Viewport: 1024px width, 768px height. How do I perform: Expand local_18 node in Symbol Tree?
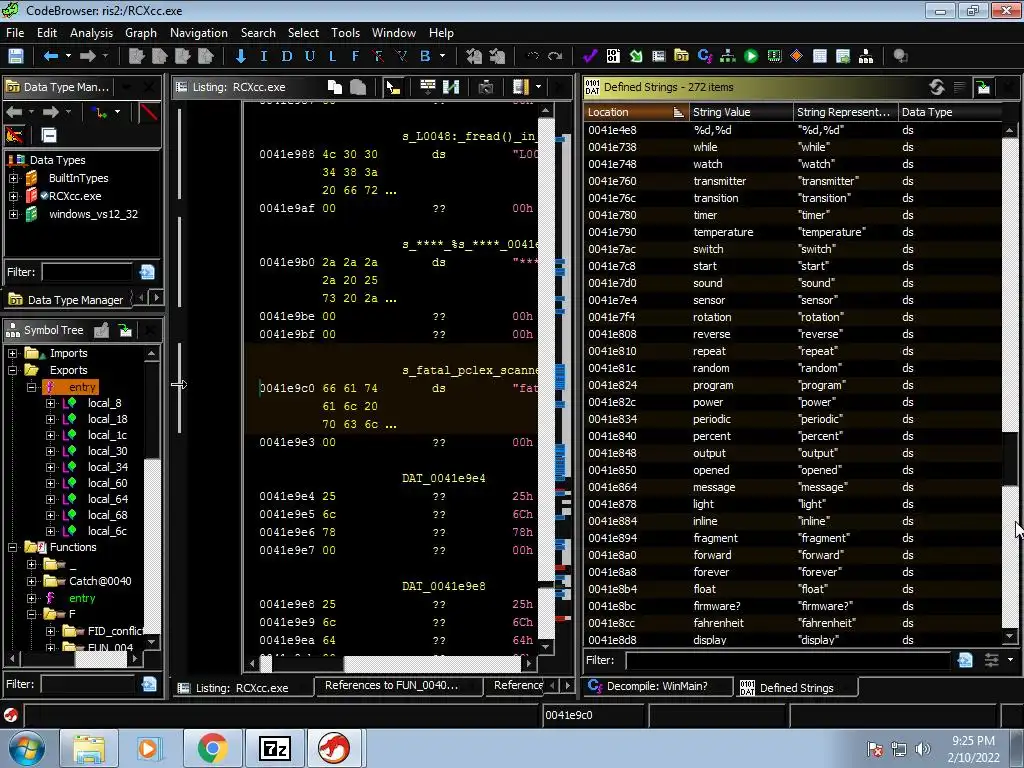pyautogui.click(x=50, y=419)
